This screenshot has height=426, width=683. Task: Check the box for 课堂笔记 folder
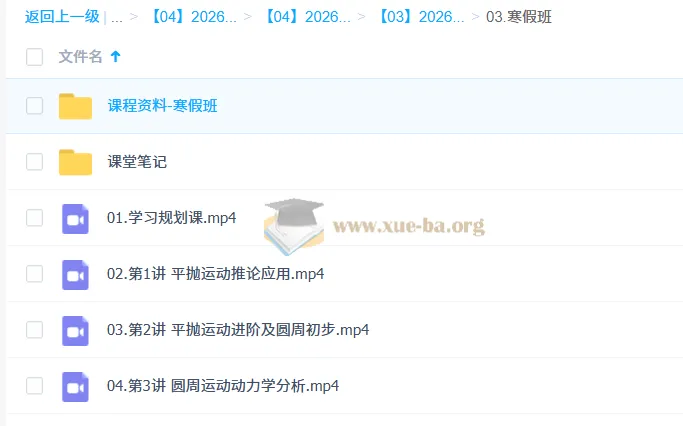coord(34,162)
